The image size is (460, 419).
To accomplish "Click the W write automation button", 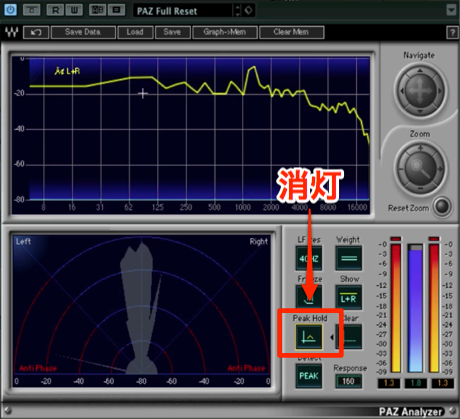I will click(74, 10).
